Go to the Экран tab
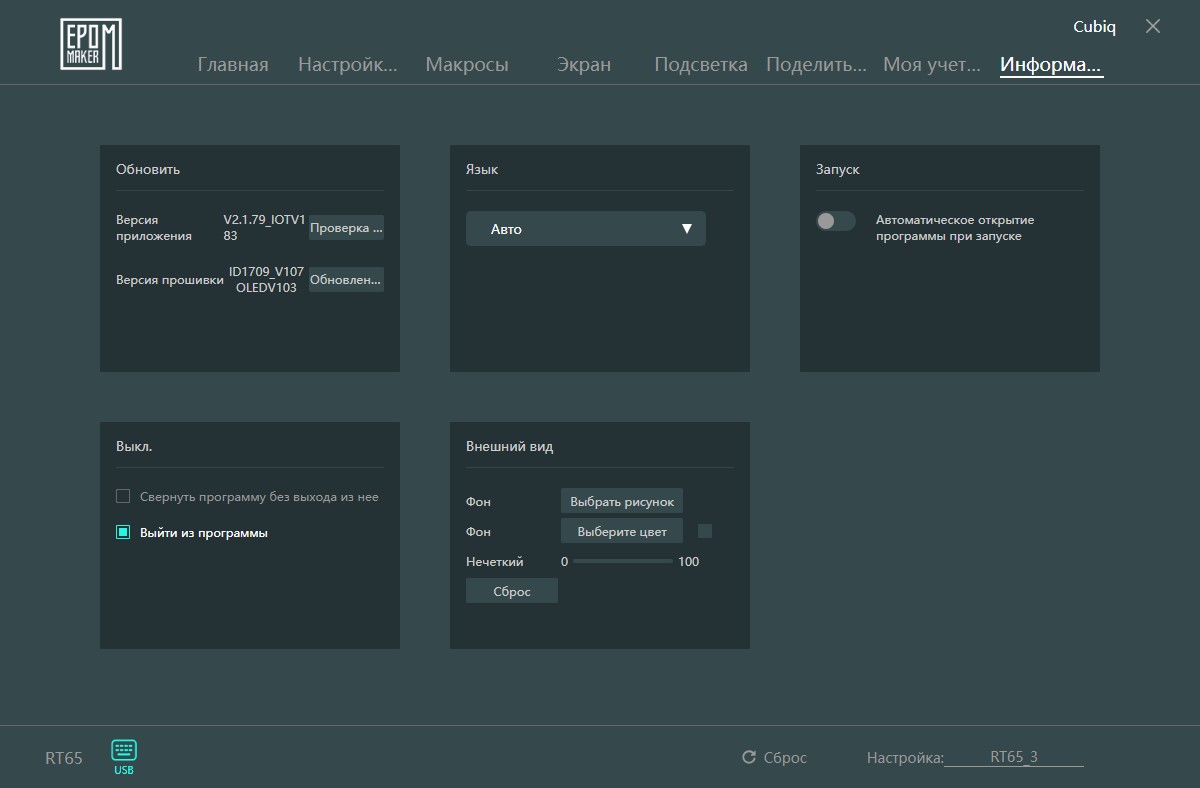Screen dimensions: 1200x788 coord(584,65)
